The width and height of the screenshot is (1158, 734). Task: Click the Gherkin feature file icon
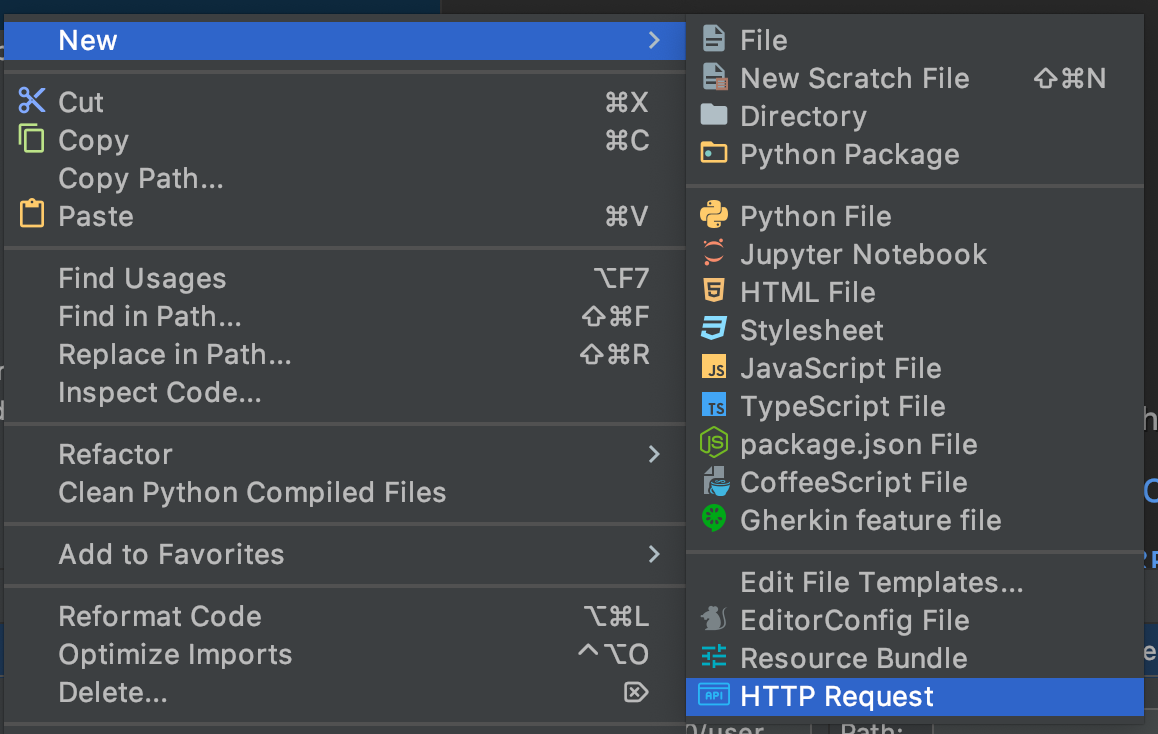(x=713, y=520)
